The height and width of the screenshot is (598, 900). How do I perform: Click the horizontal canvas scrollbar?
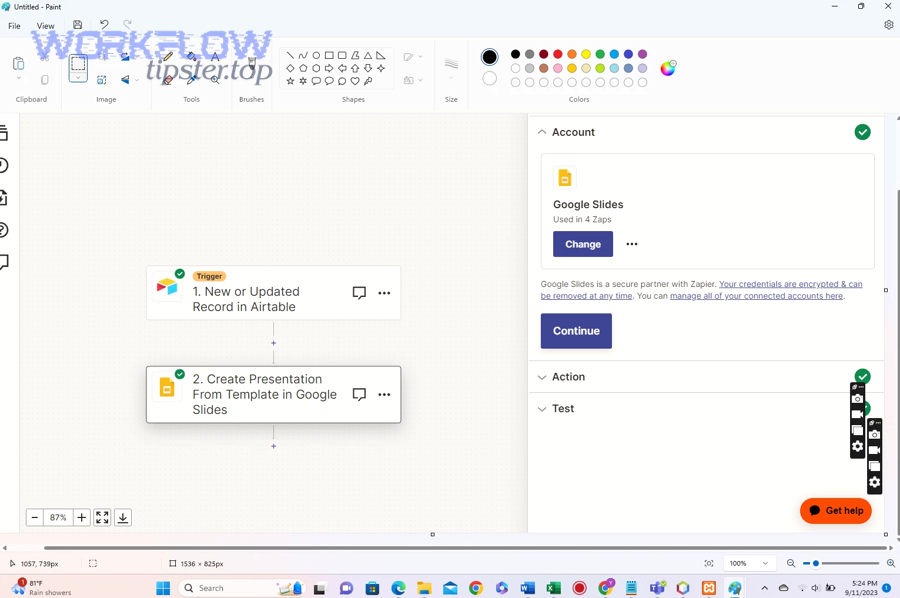click(465, 548)
